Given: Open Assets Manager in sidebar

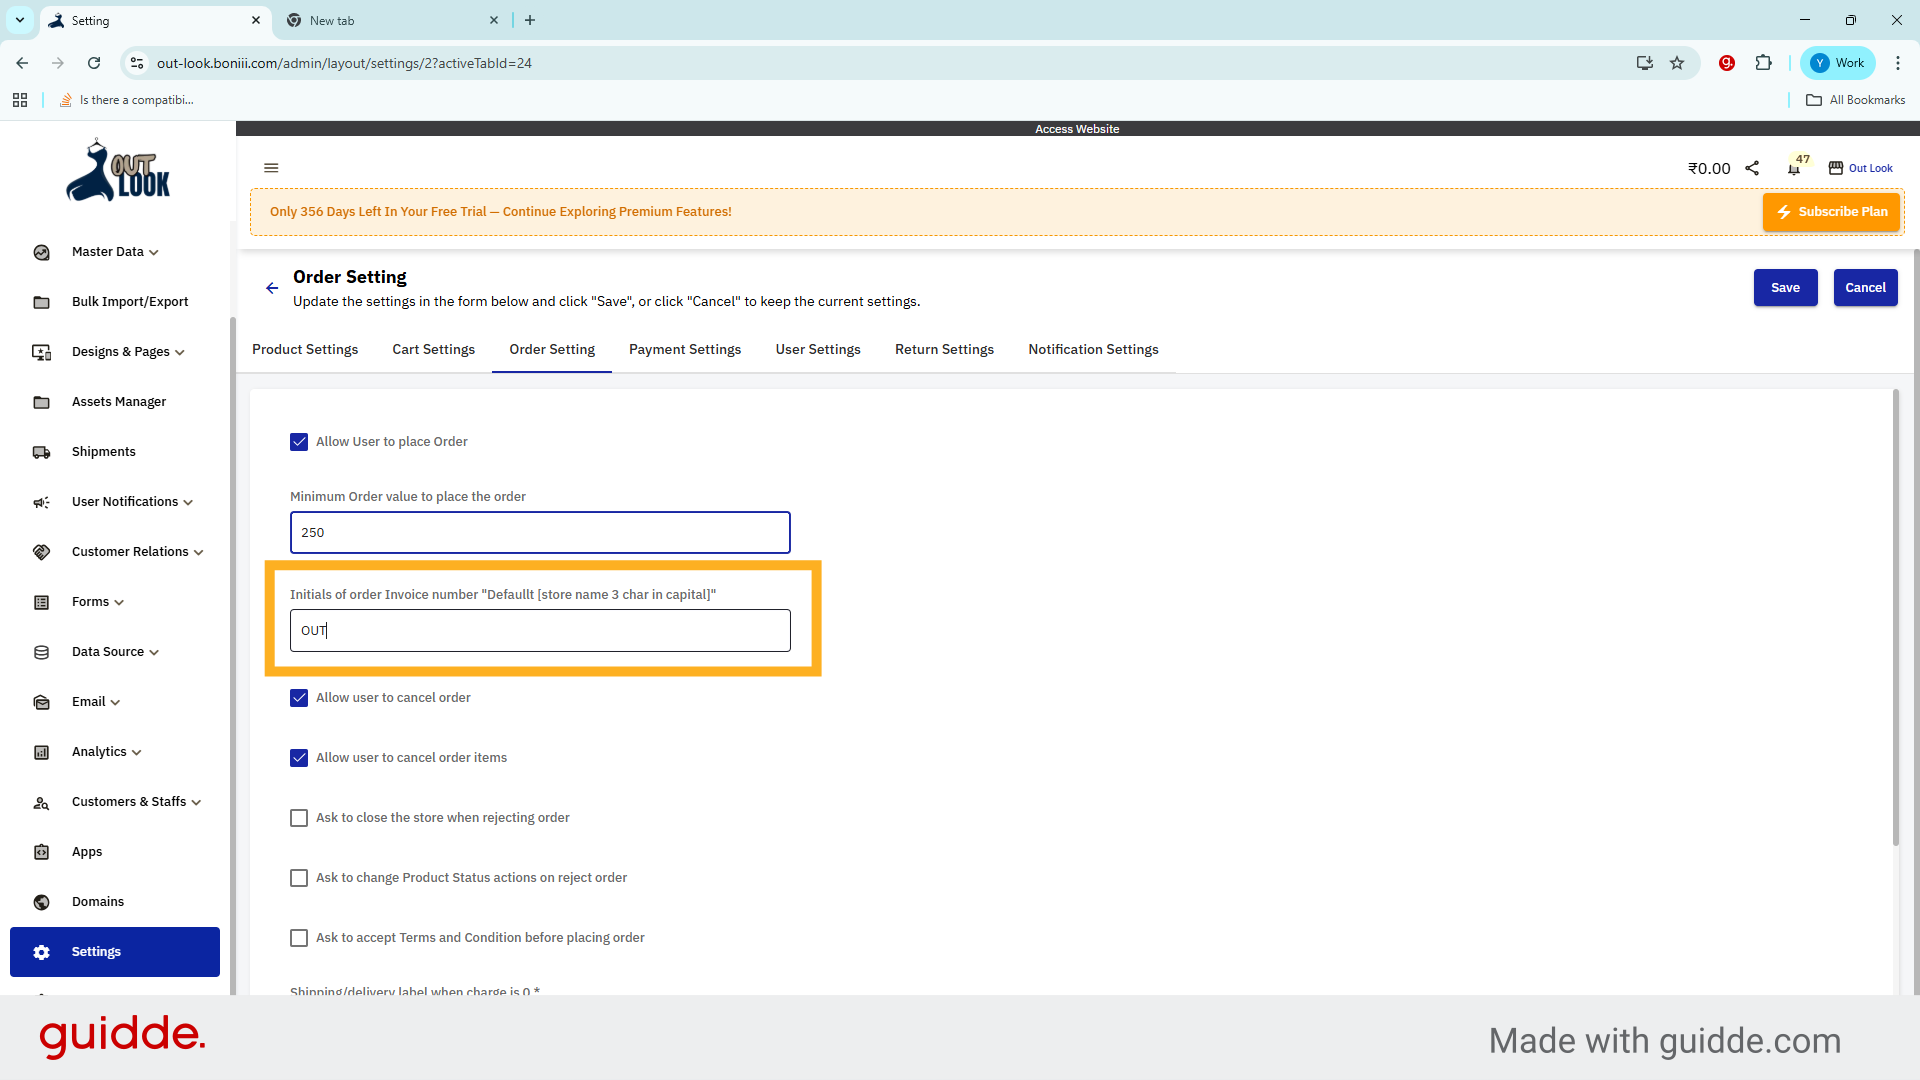Looking at the screenshot, I should click(x=118, y=402).
